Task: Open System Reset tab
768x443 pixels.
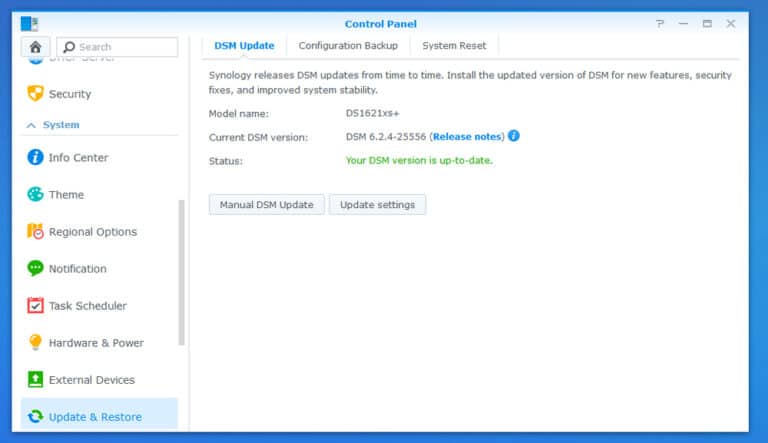Action: coord(454,46)
